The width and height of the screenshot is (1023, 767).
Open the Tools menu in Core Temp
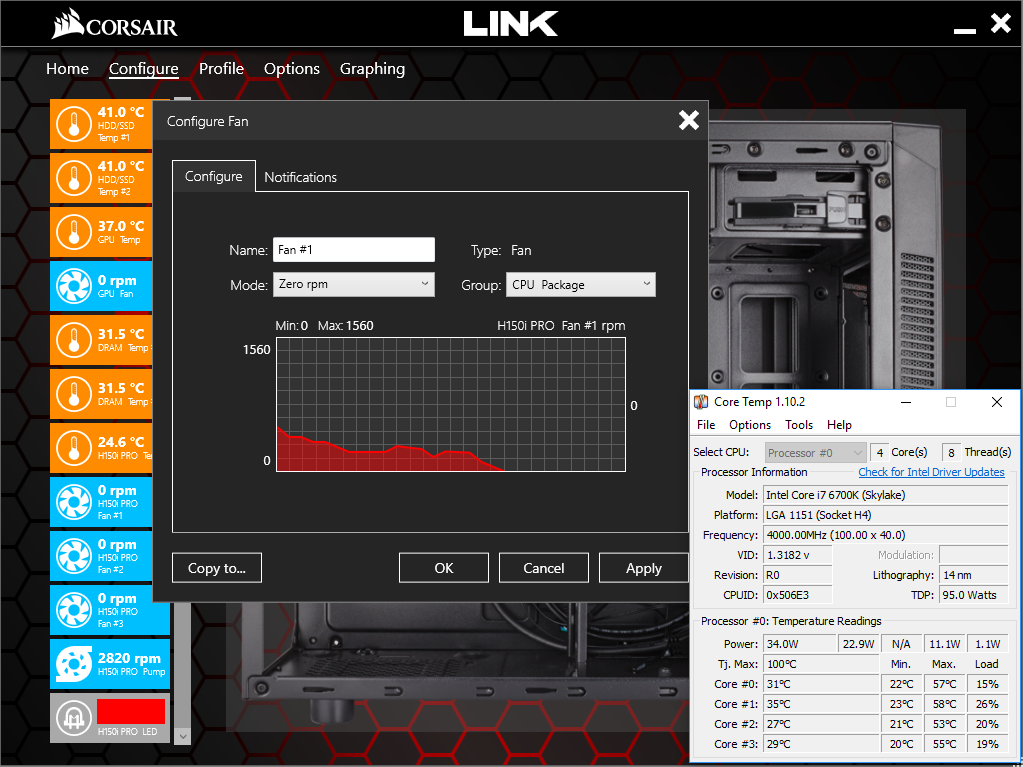pyautogui.click(x=799, y=425)
